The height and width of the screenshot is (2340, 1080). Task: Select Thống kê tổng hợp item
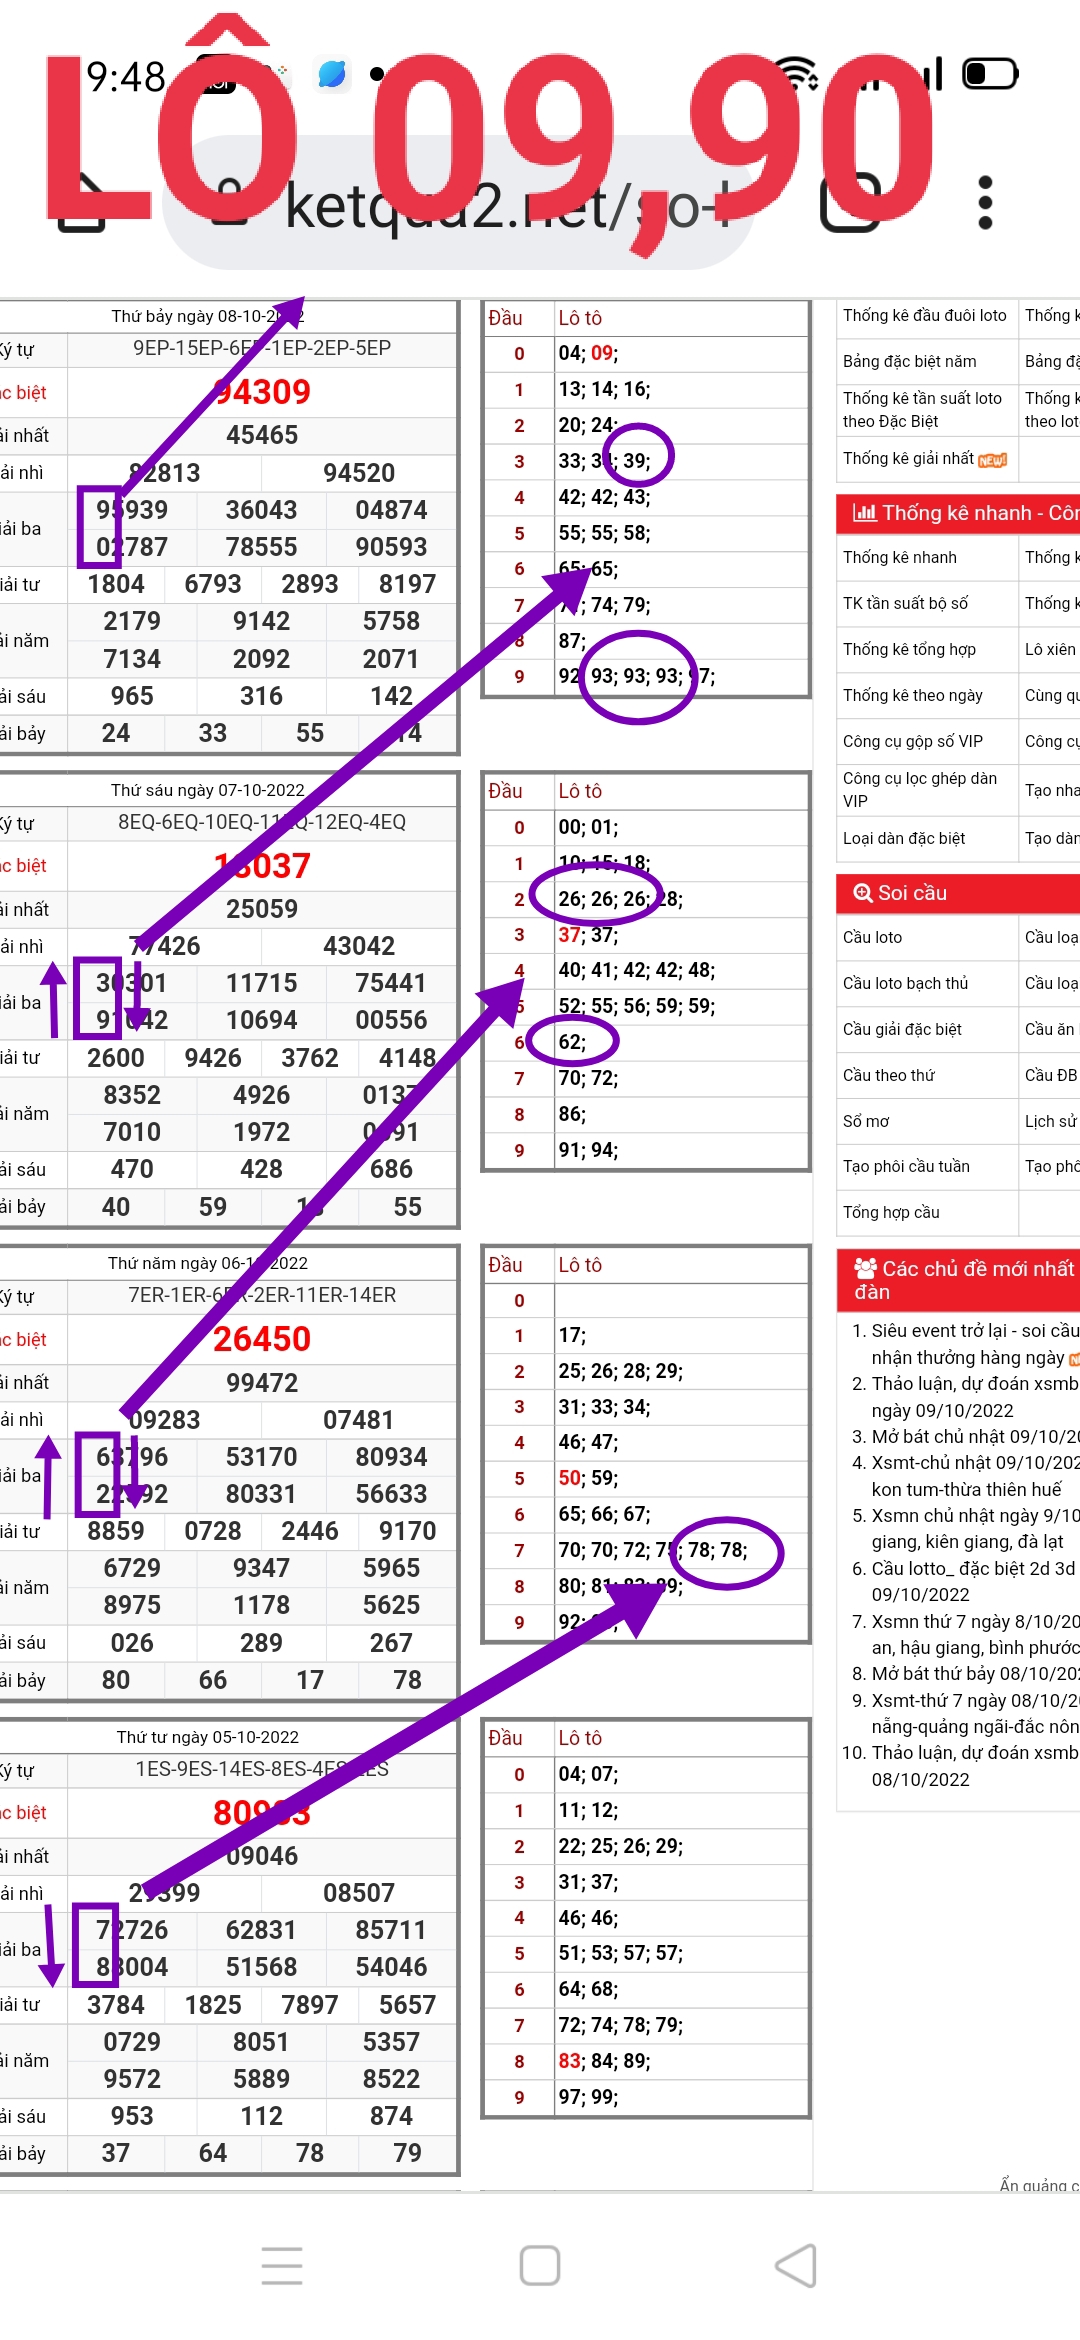[909, 650]
